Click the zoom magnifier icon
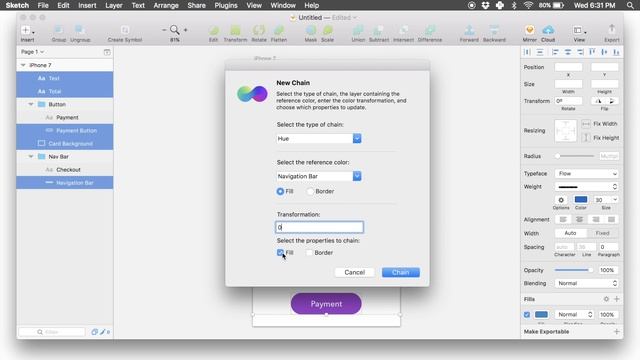This screenshot has height=360, width=640. [x=175, y=30]
